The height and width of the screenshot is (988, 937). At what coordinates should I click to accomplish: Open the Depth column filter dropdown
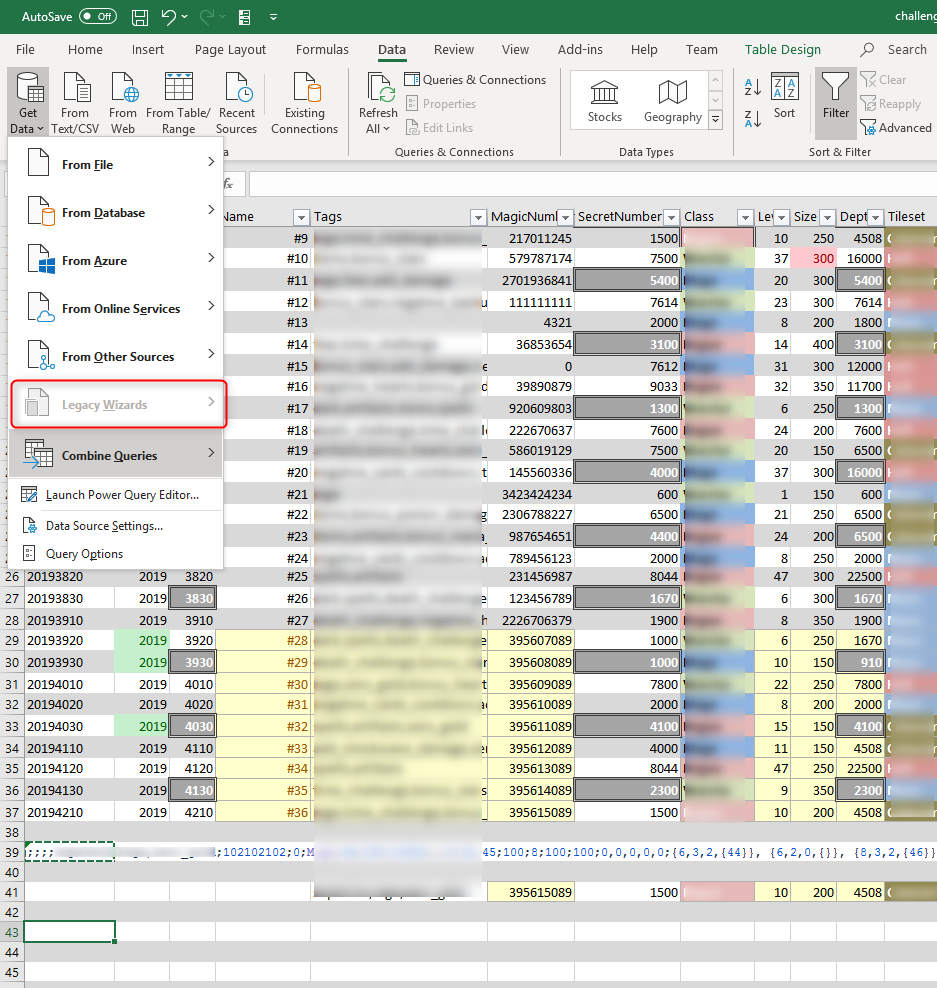click(x=875, y=217)
